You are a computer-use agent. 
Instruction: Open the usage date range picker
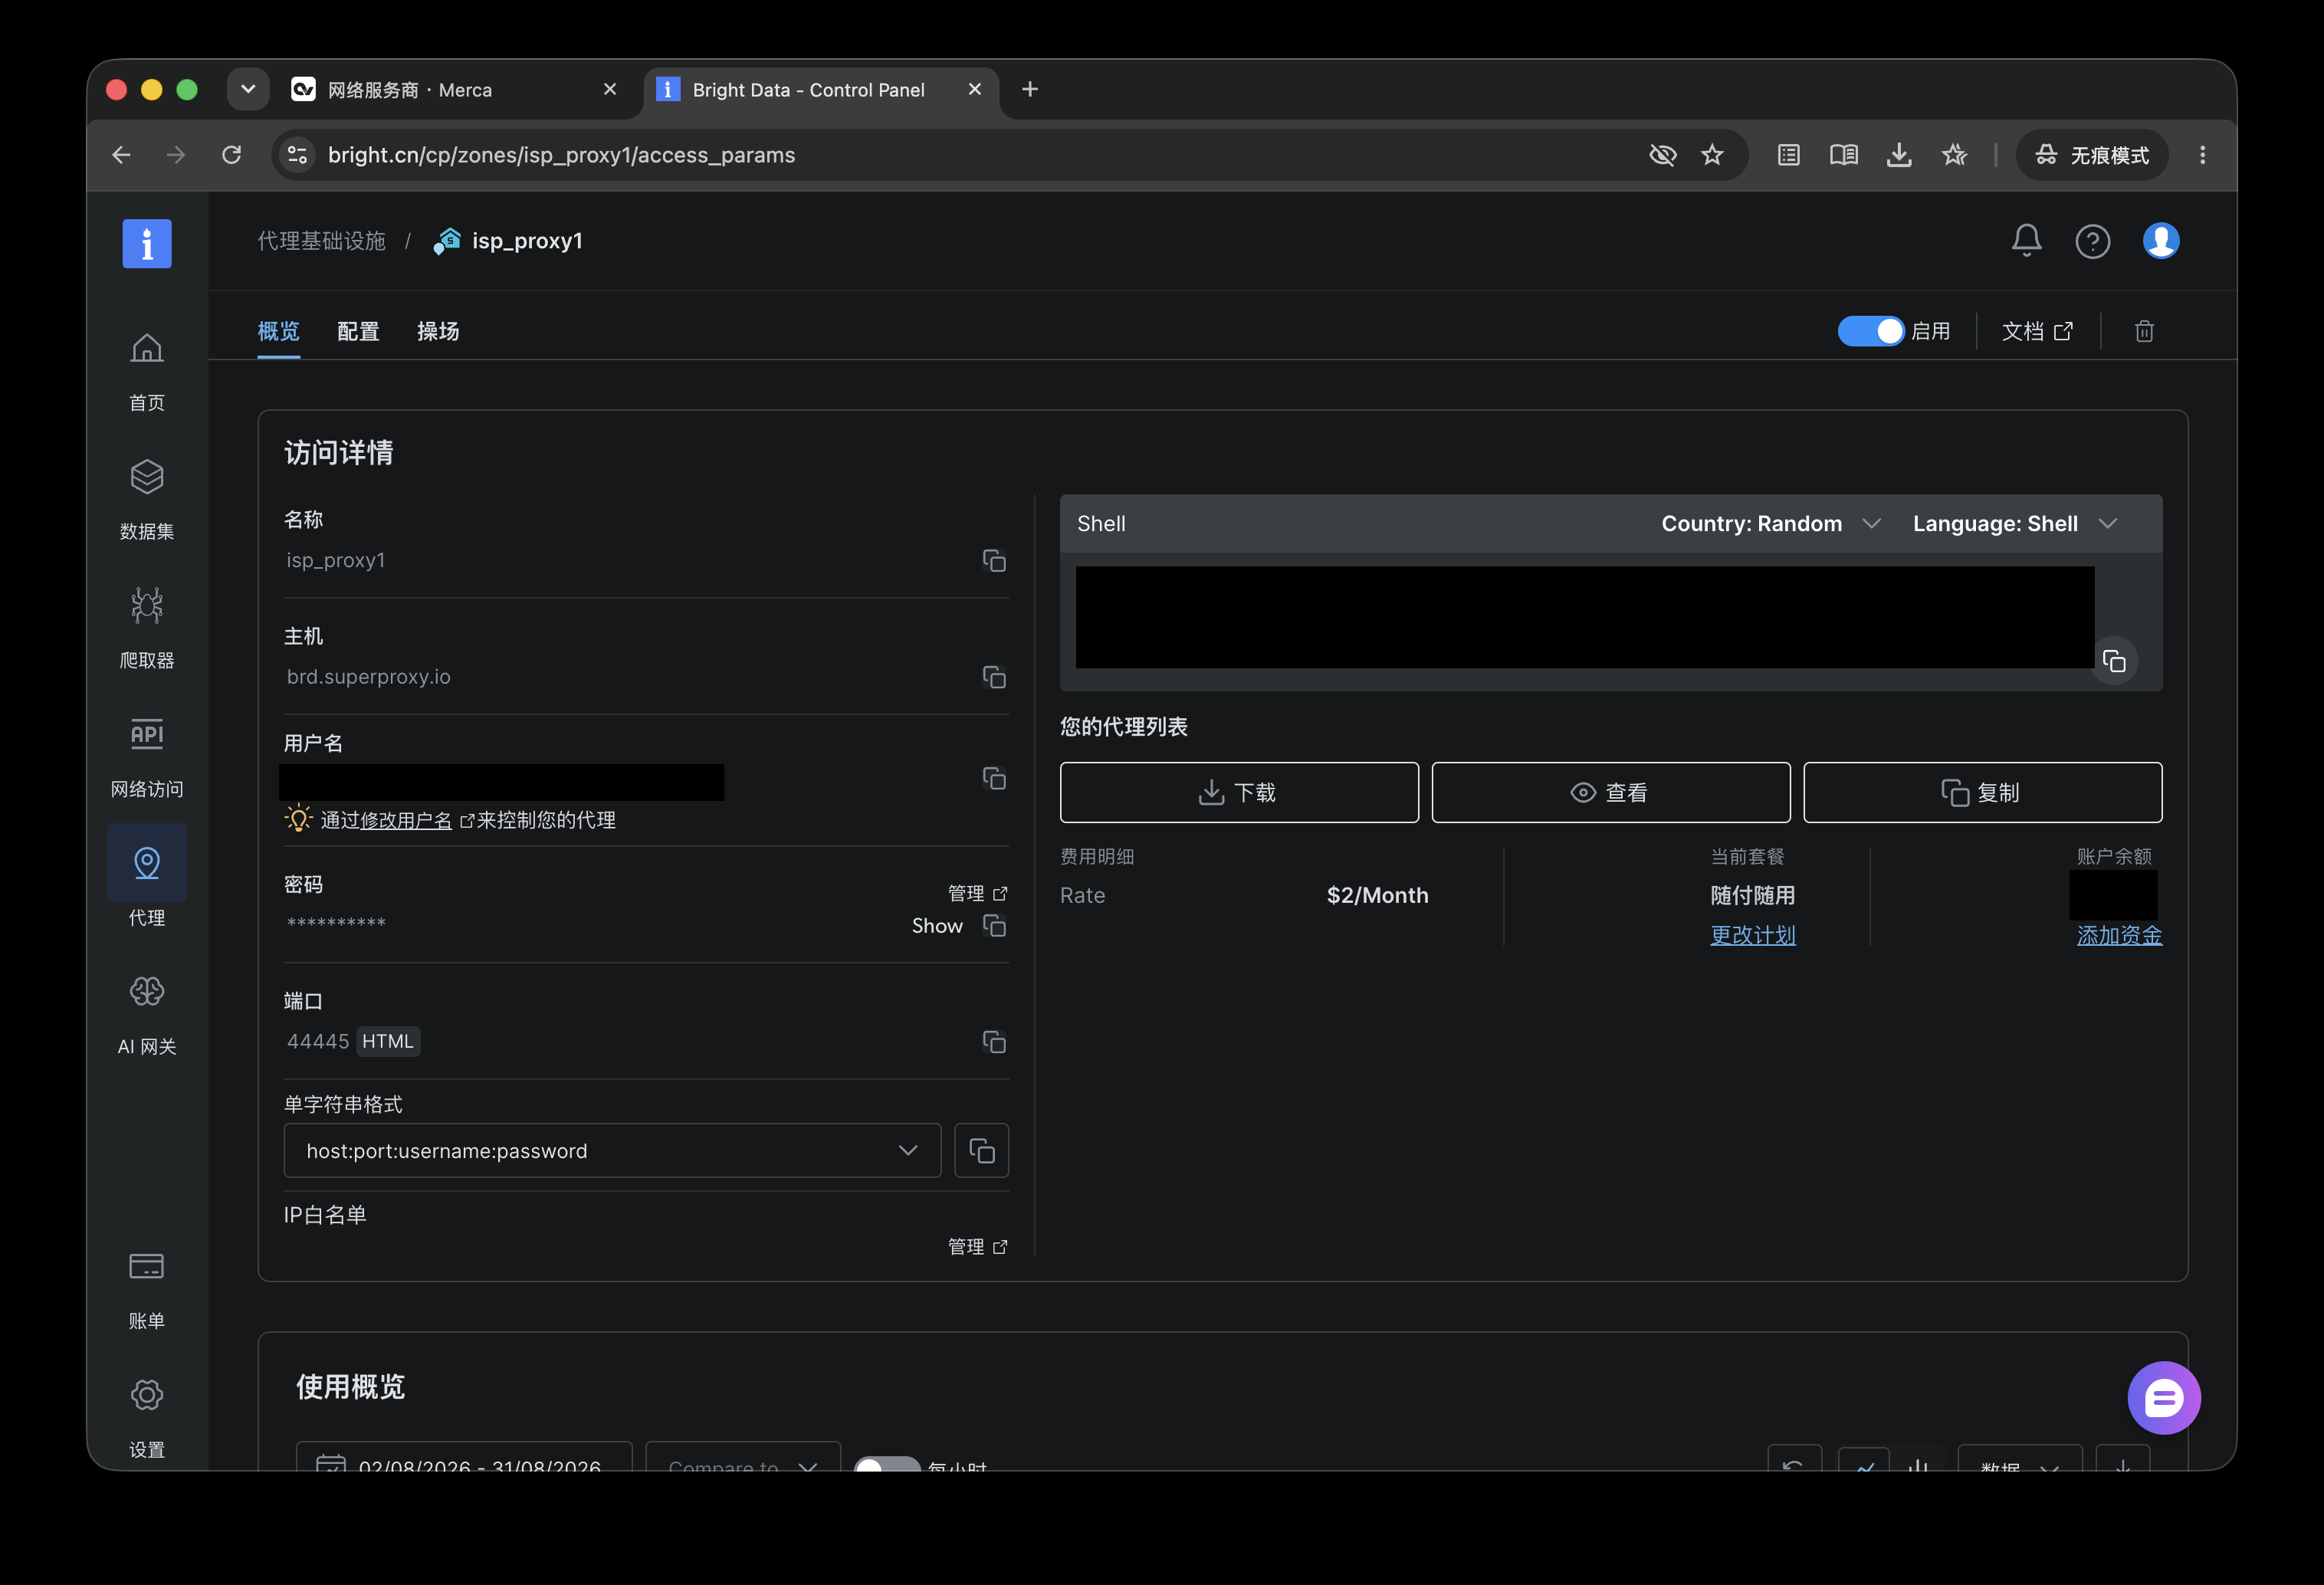tap(464, 1458)
